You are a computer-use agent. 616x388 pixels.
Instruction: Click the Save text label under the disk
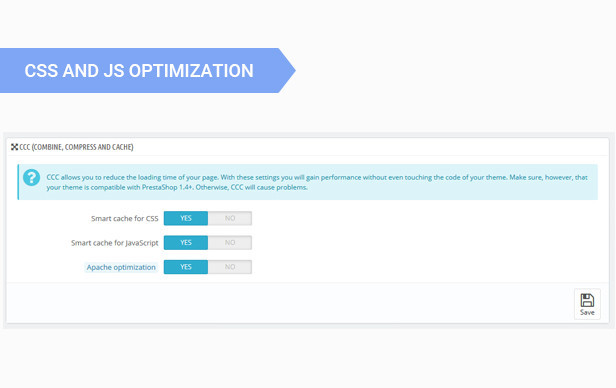[x=587, y=313]
